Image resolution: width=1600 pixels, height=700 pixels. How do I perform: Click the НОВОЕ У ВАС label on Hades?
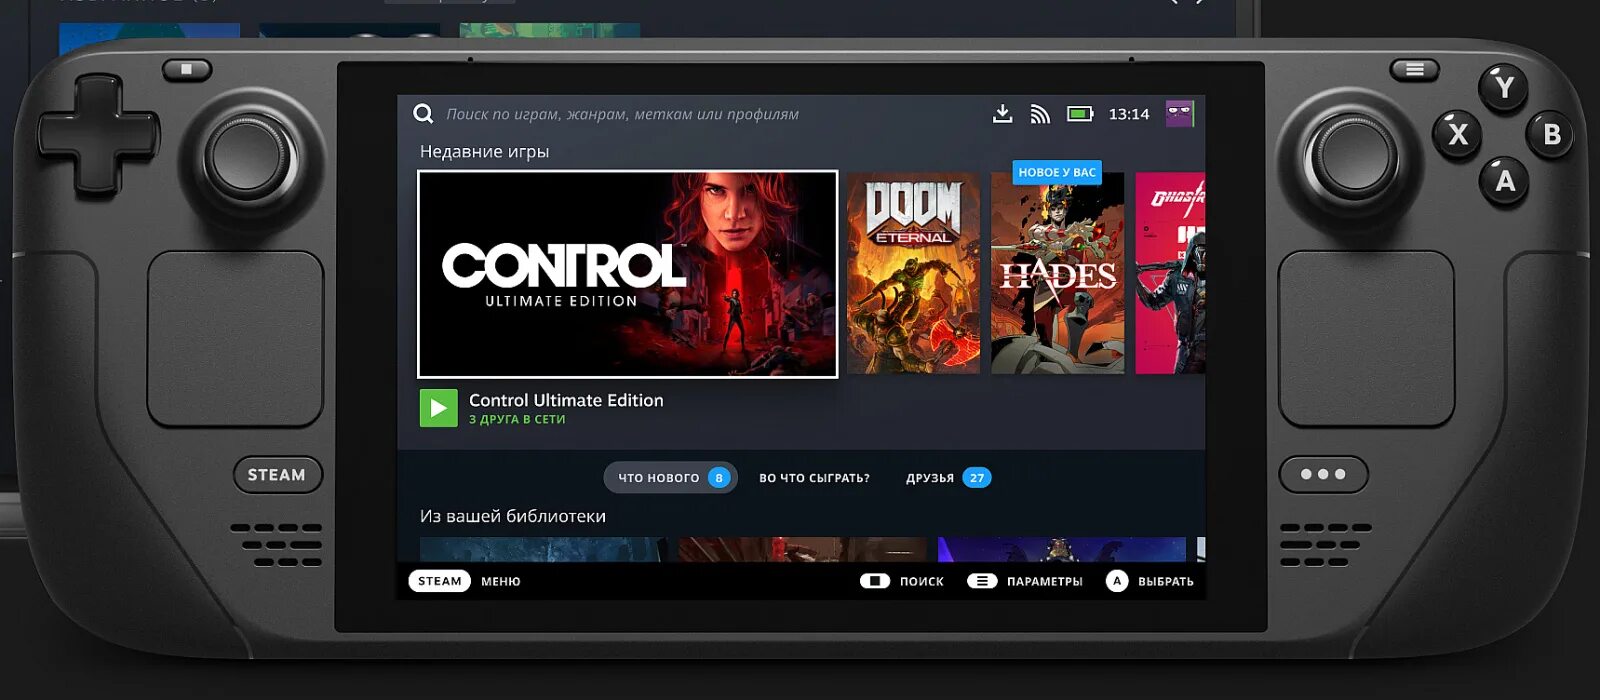(1057, 172)
